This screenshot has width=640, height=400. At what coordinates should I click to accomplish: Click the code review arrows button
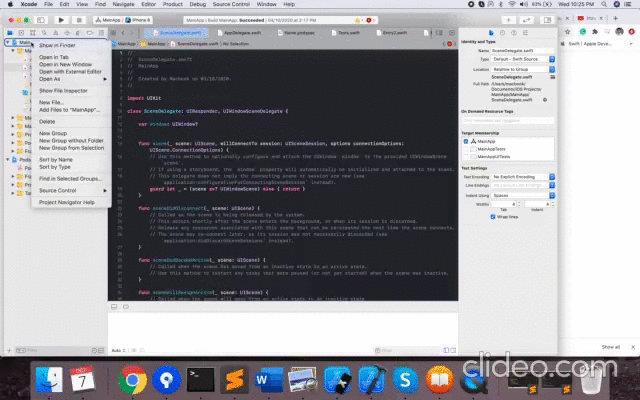click(527, 20)
